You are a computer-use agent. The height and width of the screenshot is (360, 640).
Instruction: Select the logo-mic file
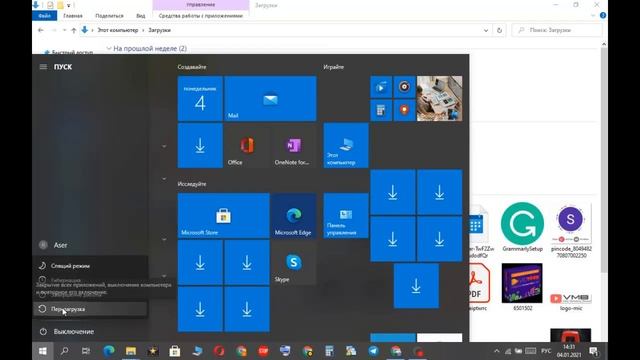pos(571,301)
